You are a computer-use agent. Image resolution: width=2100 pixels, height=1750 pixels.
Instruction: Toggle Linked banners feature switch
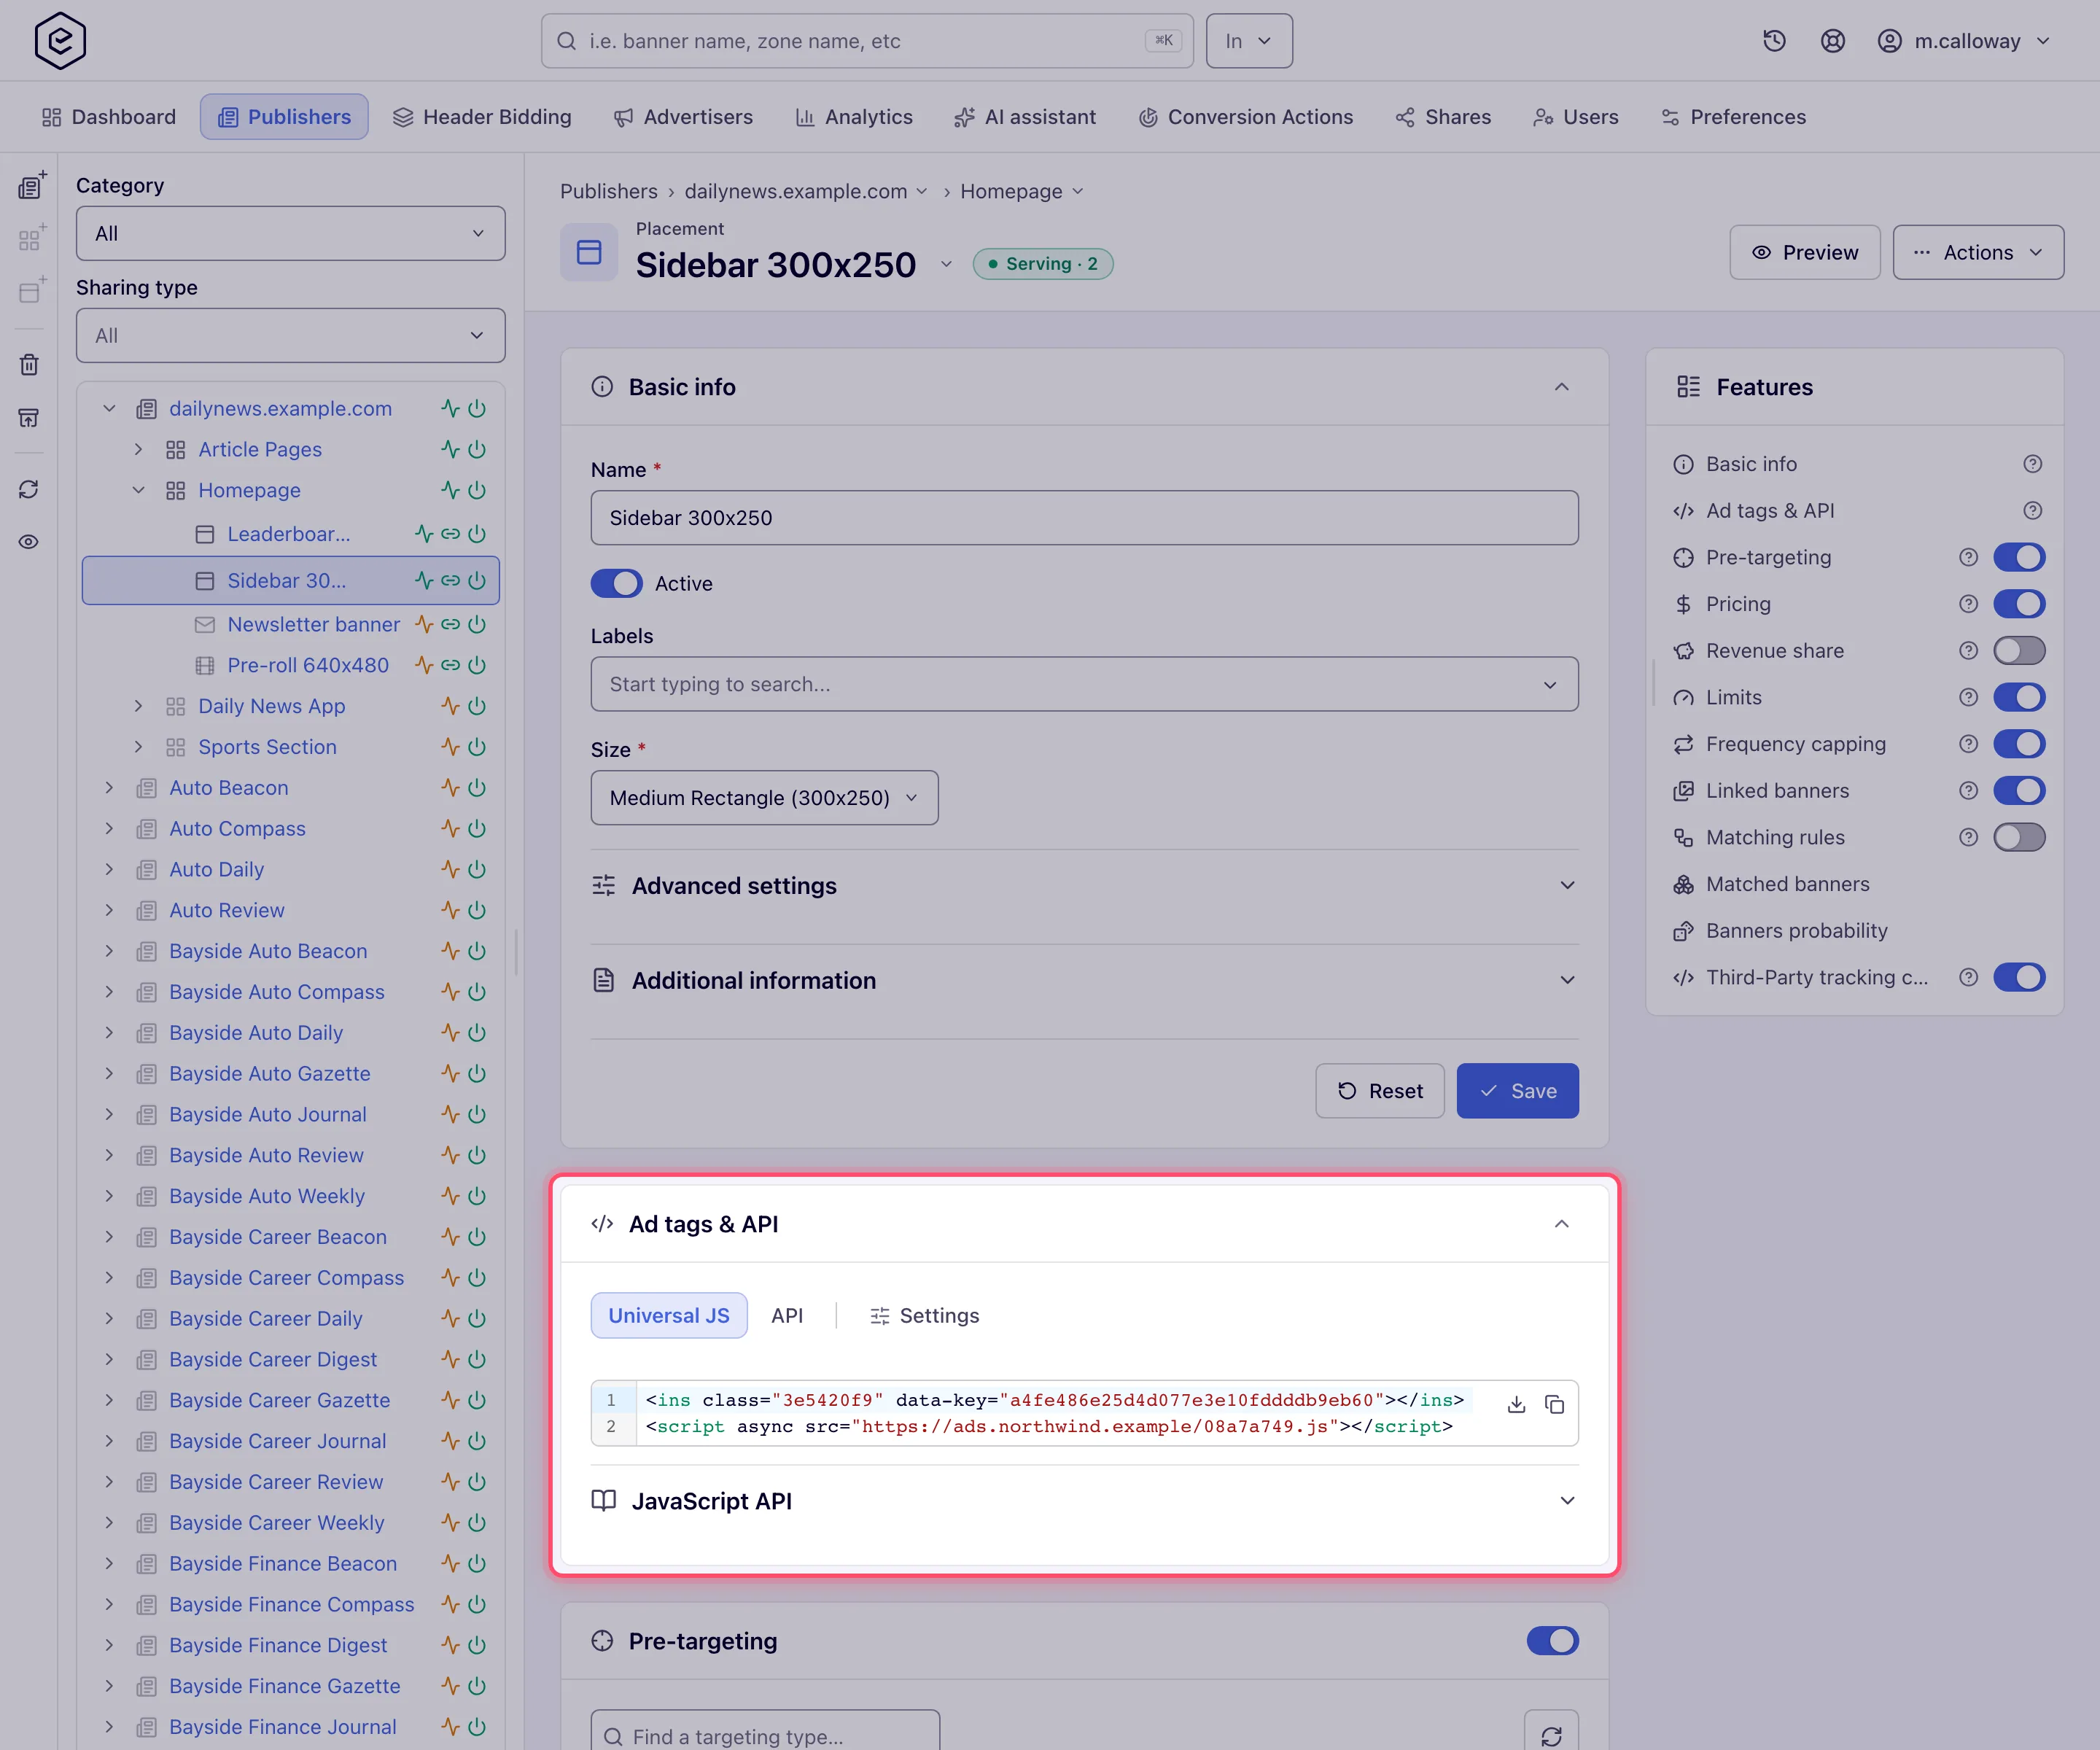tap(2019, 790)
